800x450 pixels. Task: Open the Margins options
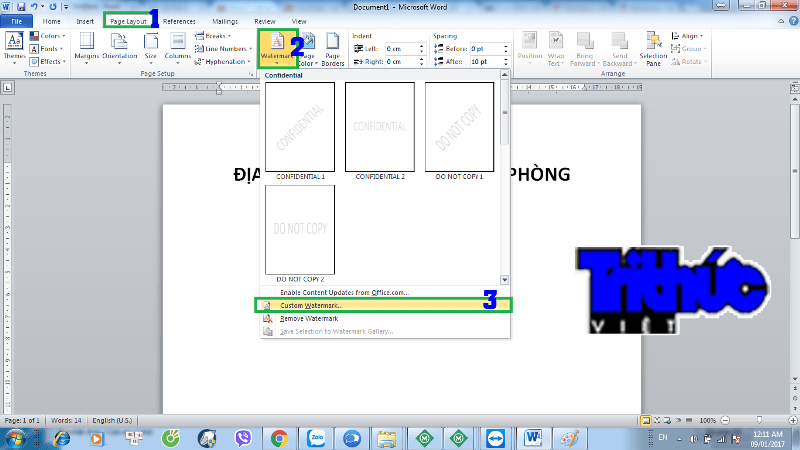click(86, 48)
